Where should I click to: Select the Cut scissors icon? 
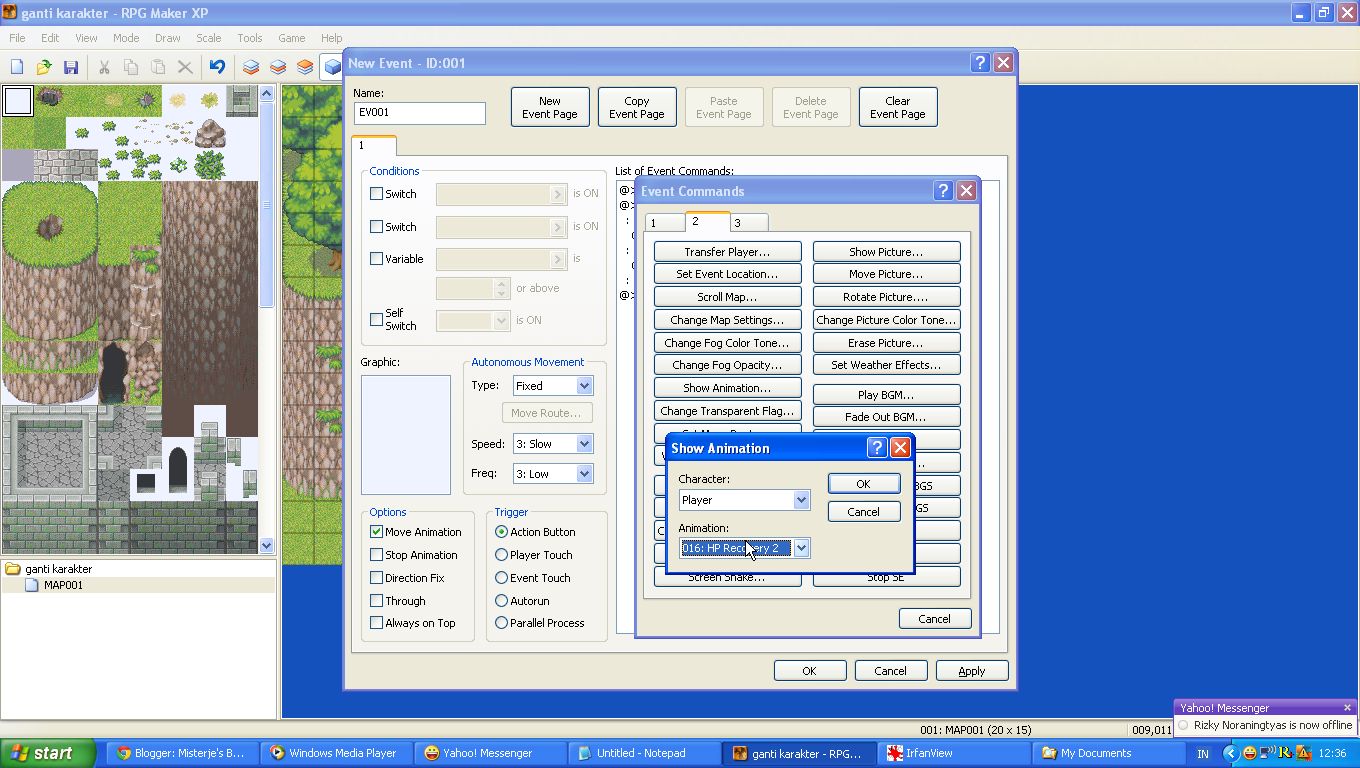click(104, 66)
